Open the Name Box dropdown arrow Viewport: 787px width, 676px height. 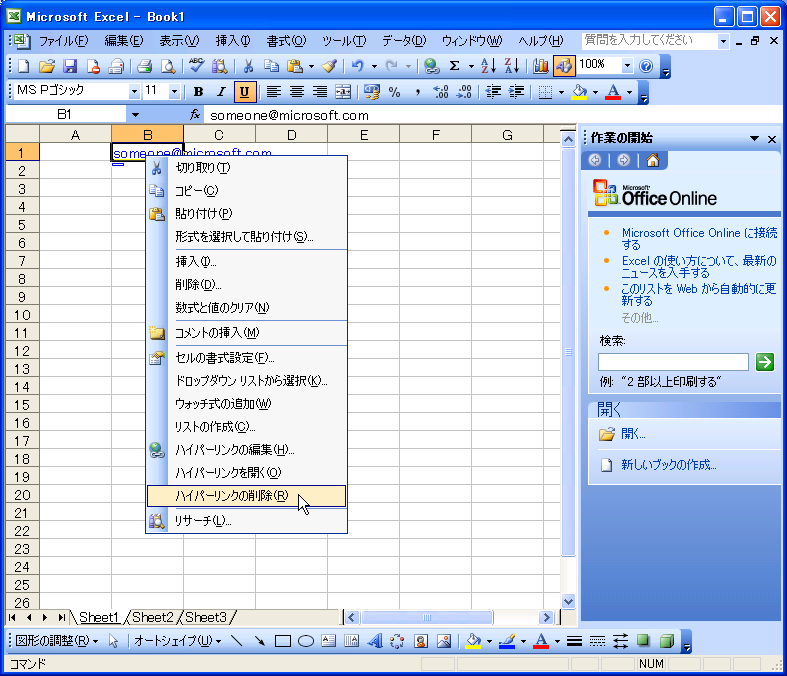click(135, 115)
